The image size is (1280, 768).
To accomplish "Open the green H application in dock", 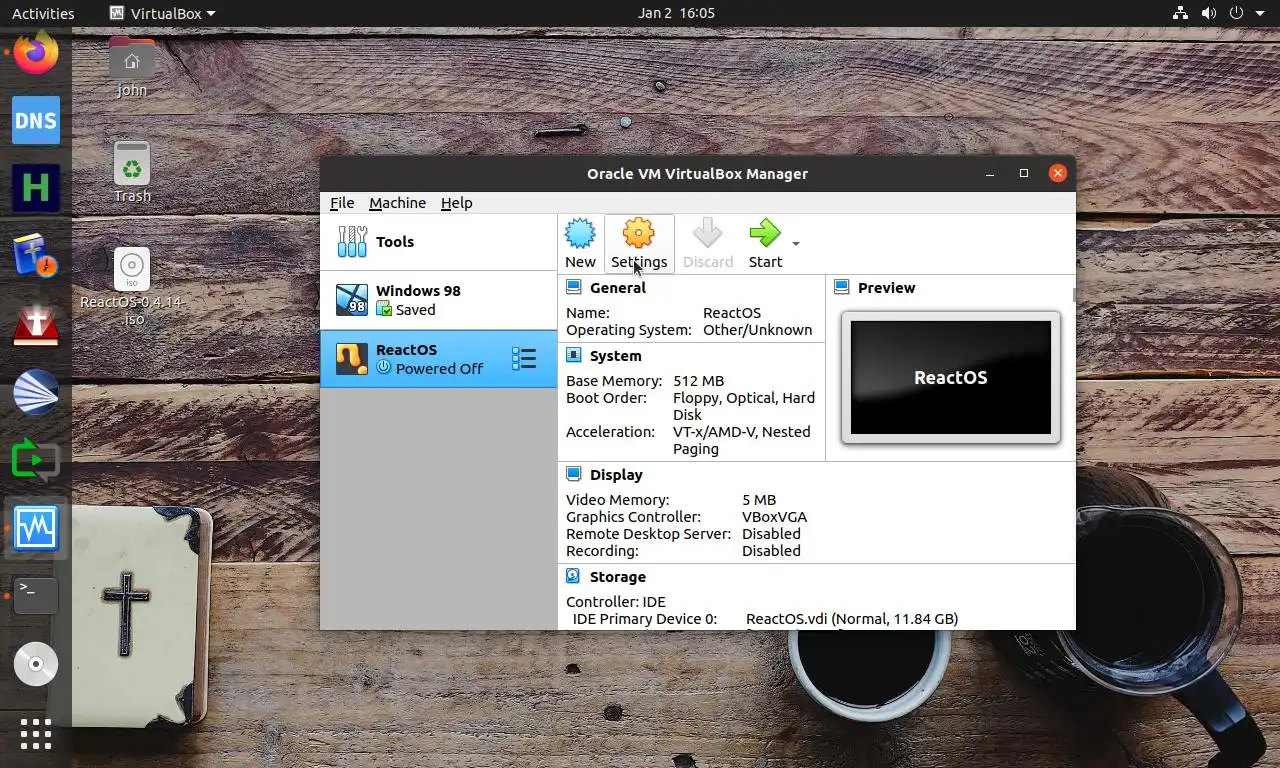I will [x=36, y=188].
